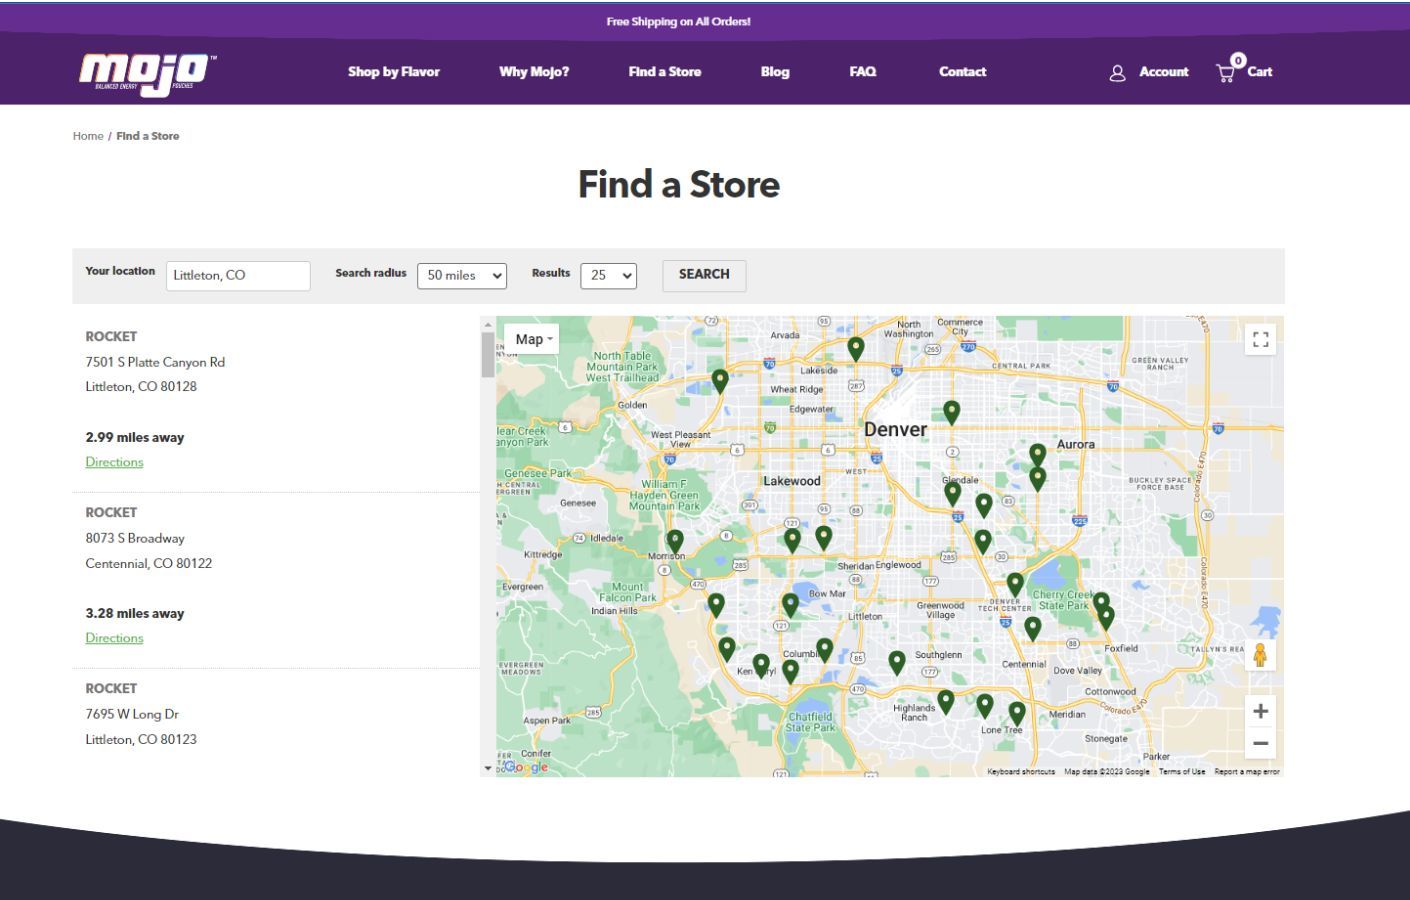Click map pin left of Denver Tech Center
This screenshot has width=1410, height=900.
1015,584
